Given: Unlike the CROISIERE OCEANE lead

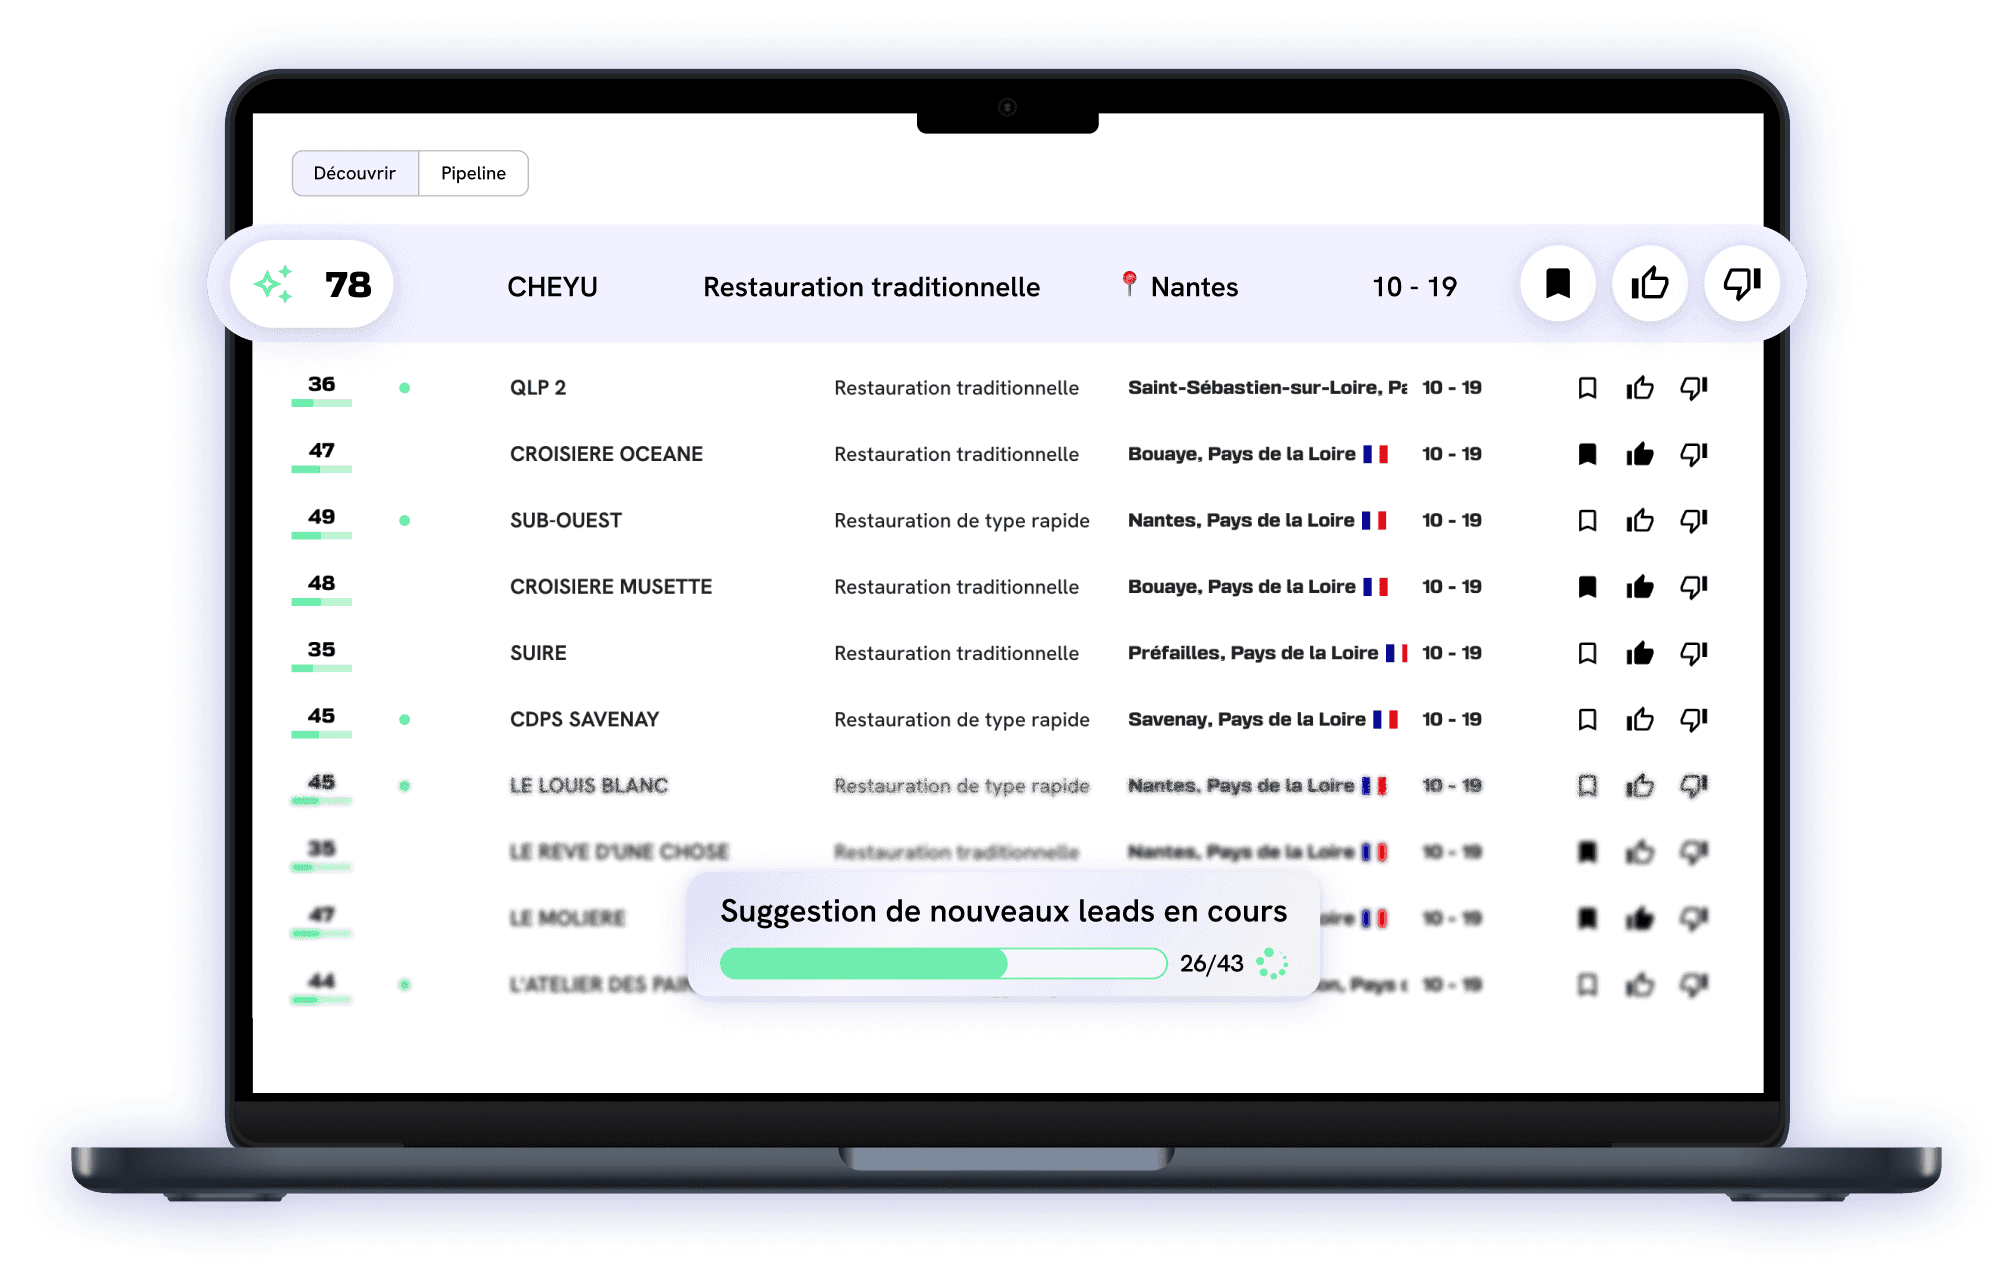Looking at the screenshot, I should (1639, 455).
